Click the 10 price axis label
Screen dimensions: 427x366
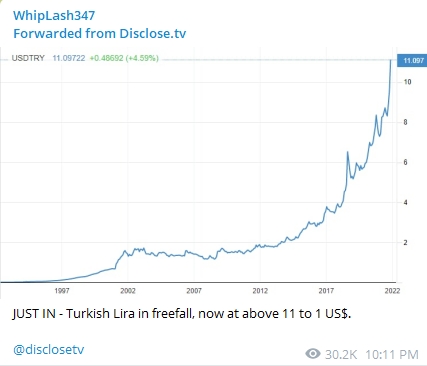[407, 82]
